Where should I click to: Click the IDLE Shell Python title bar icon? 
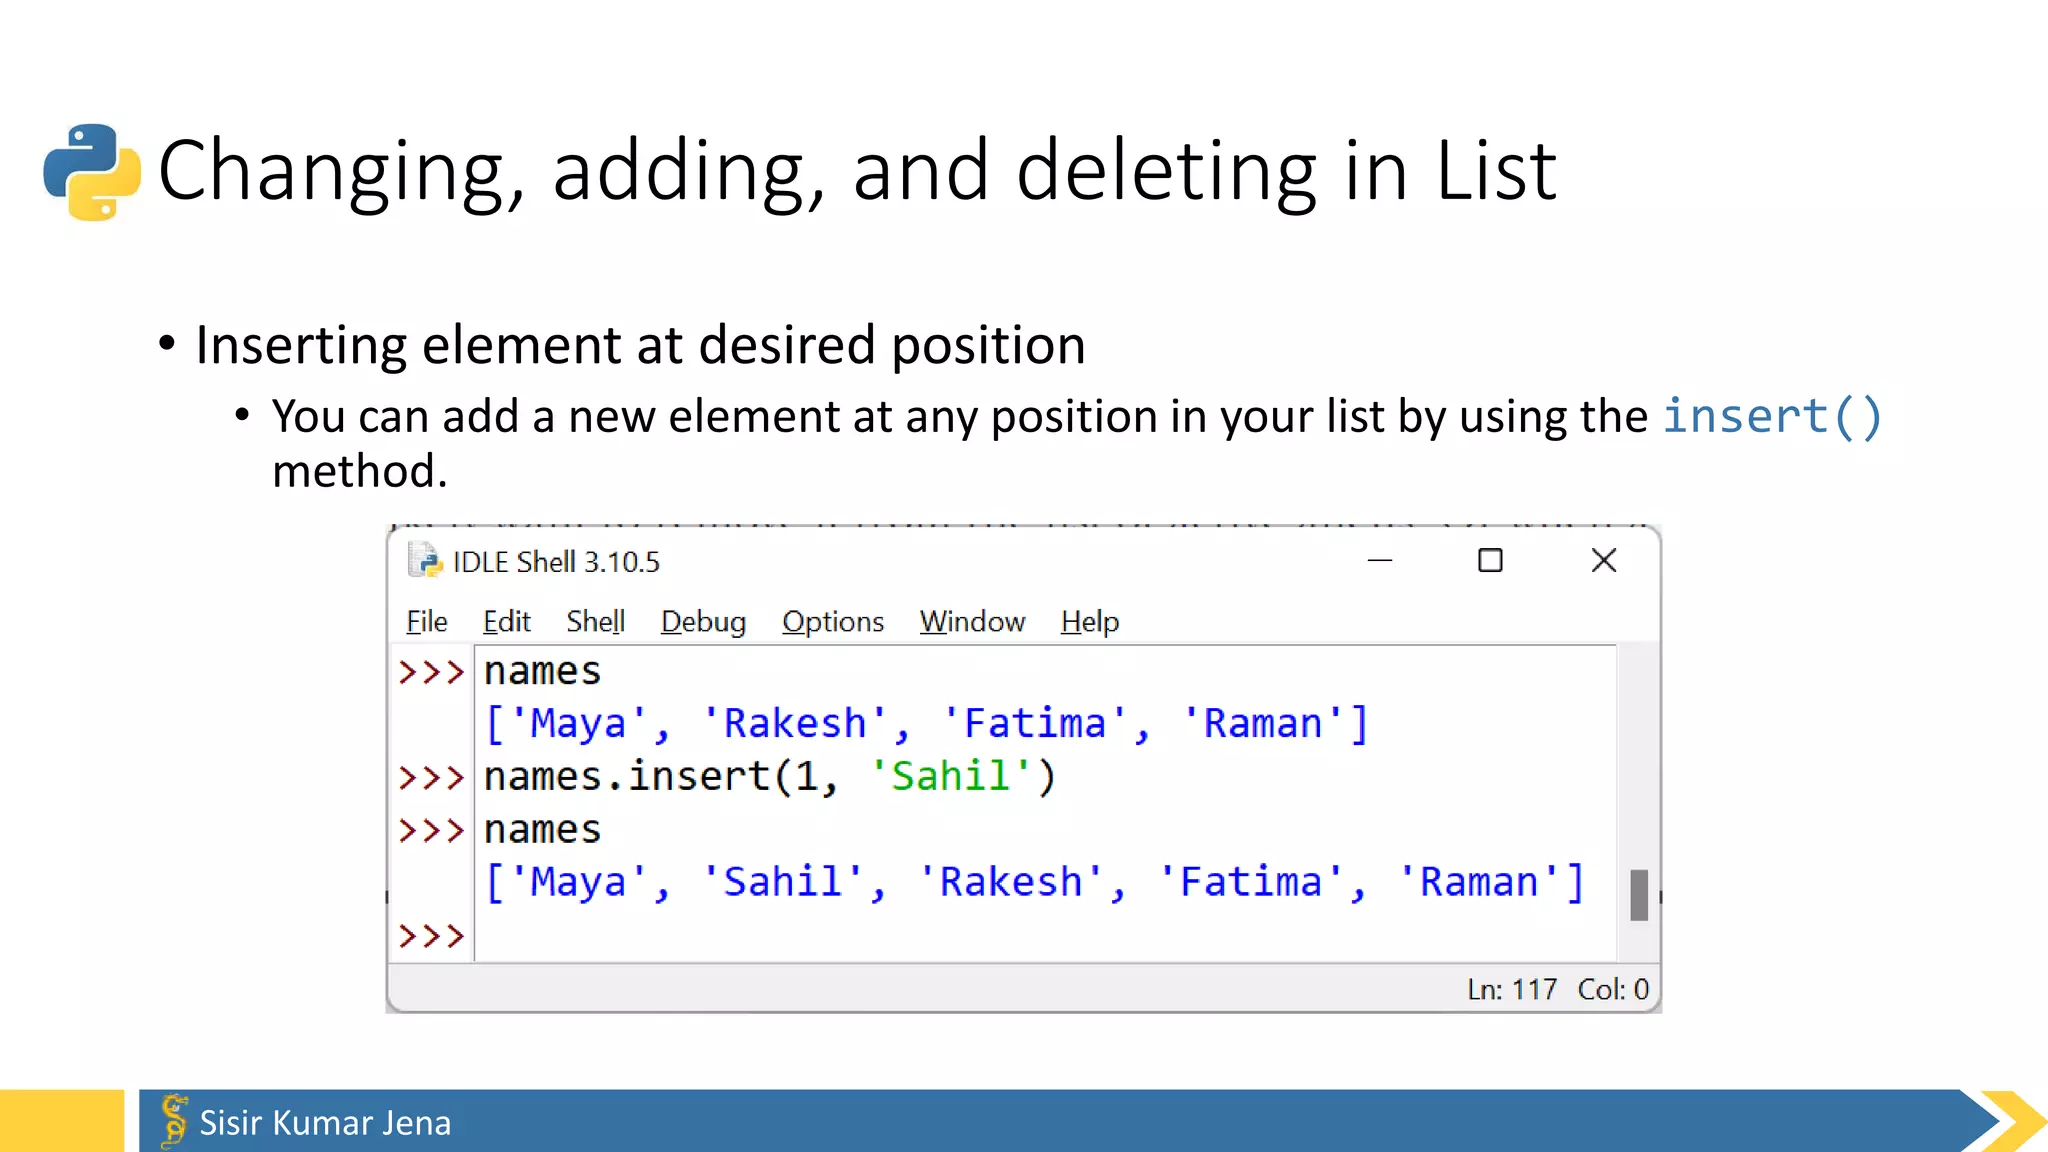pos(425,561)
